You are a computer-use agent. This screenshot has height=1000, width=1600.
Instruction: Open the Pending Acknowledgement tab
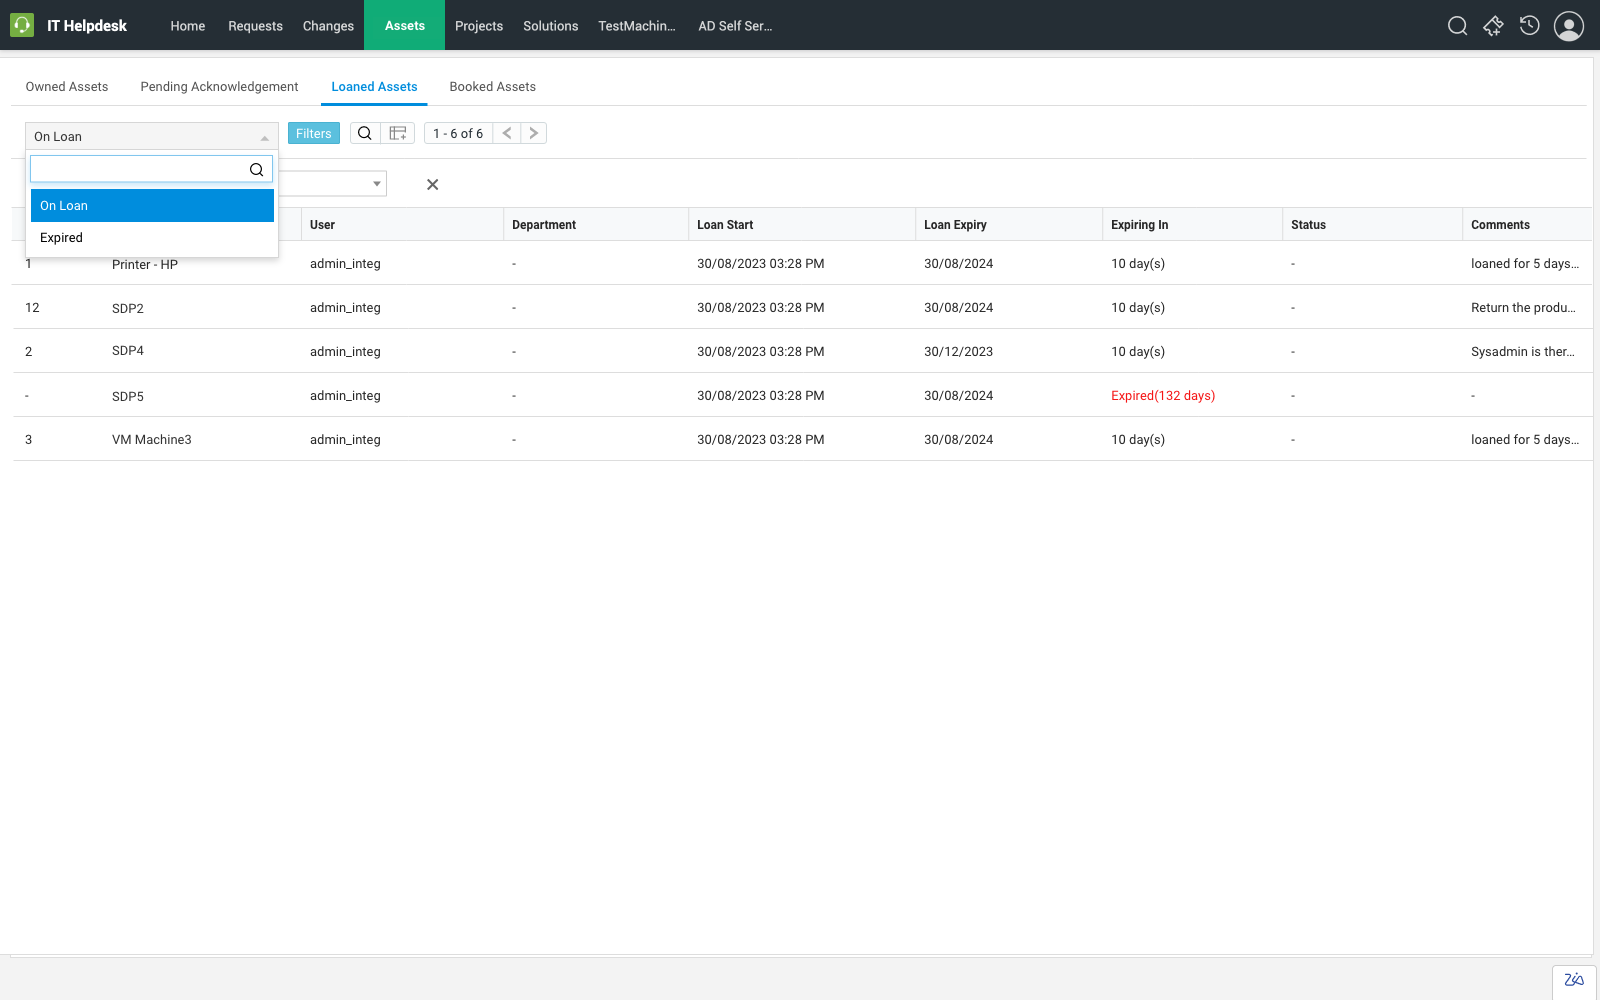pos(219,87)
